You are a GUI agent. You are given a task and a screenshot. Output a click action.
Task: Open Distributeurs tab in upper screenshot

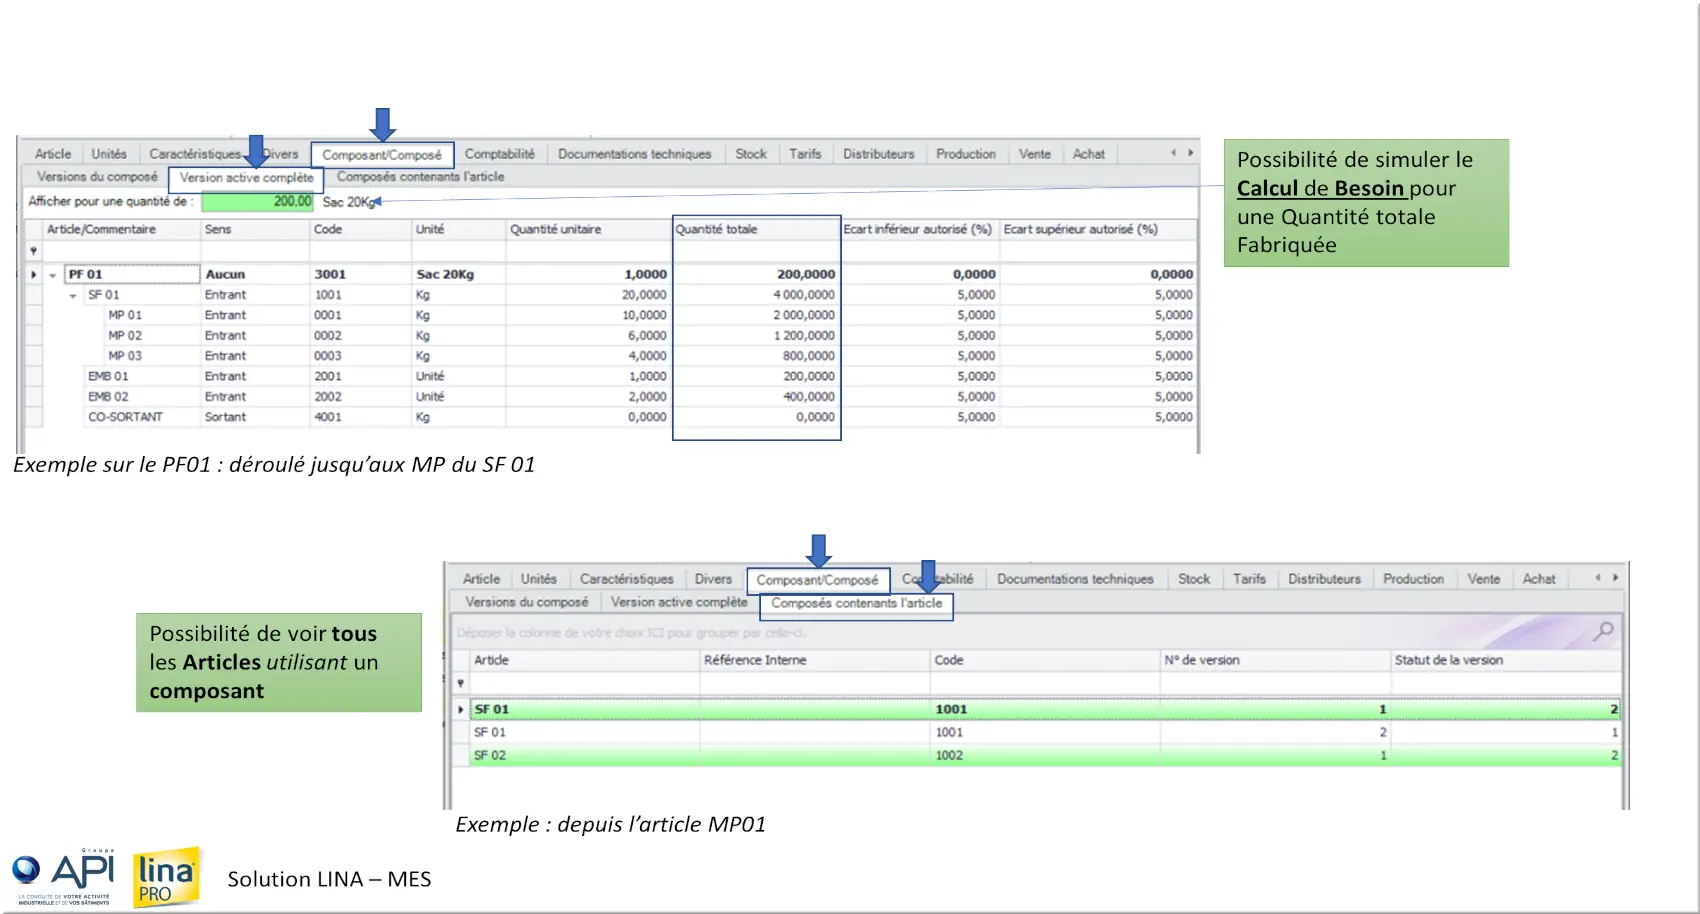[x=878, y=154]
